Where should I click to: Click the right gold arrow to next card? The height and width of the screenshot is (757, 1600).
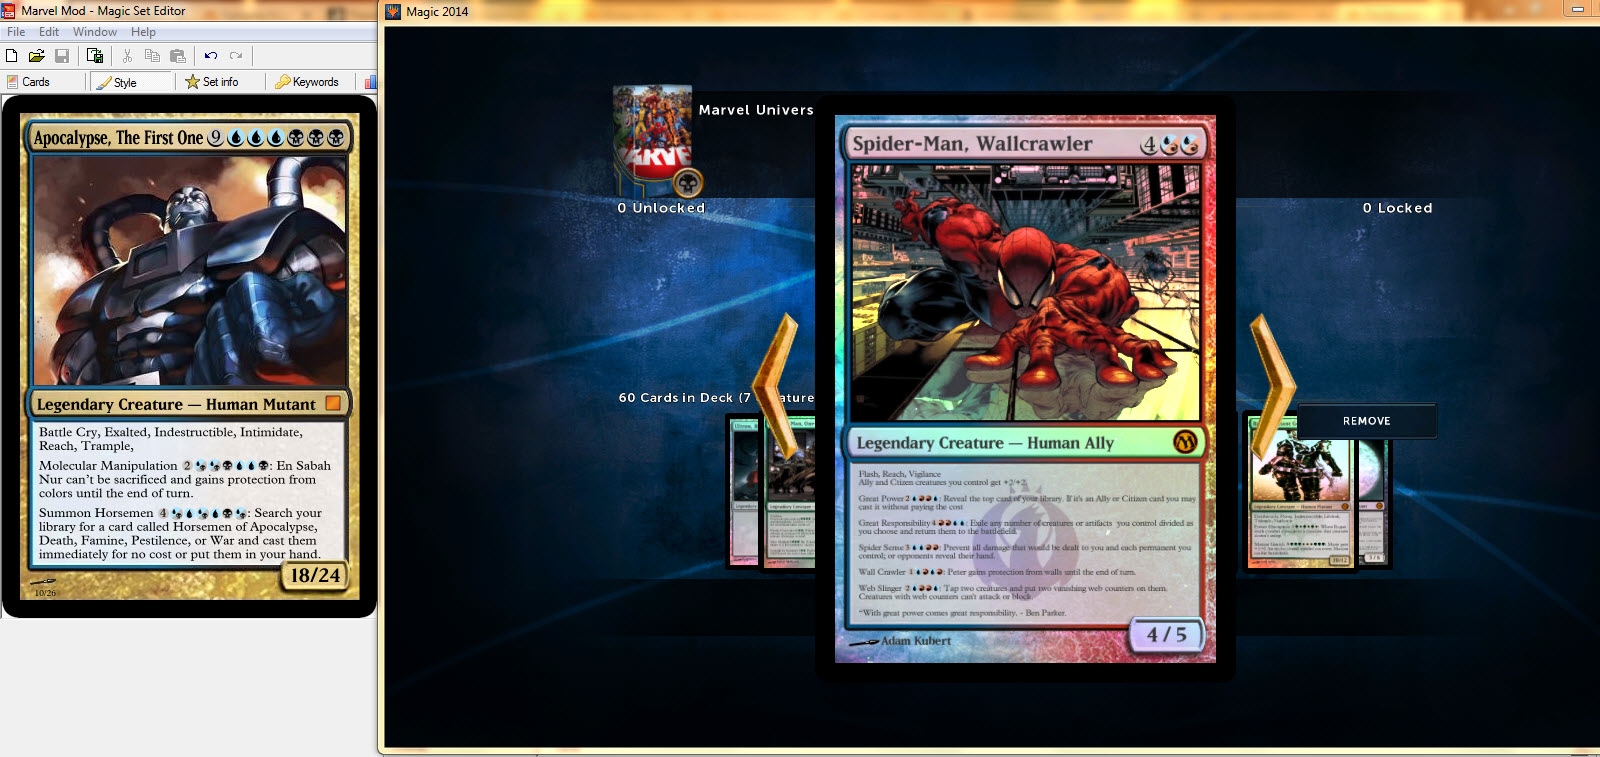(1273, 388)
